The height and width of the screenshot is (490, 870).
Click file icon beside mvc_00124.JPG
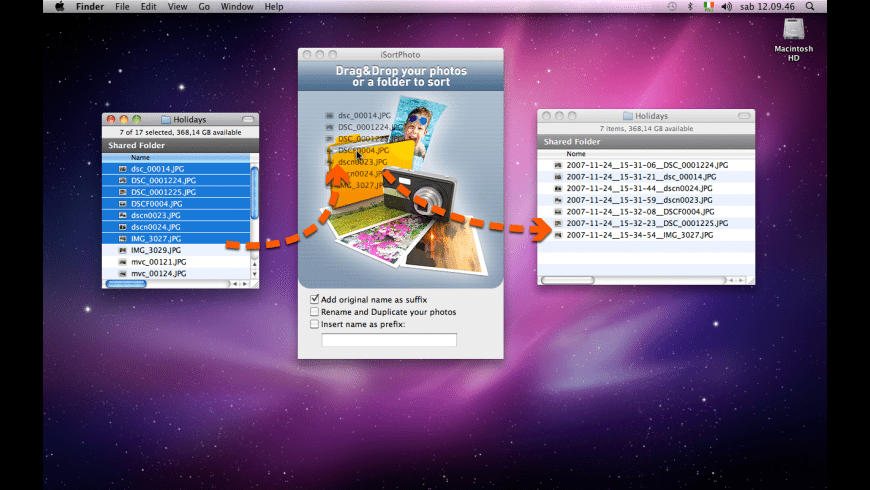point(123,274)
